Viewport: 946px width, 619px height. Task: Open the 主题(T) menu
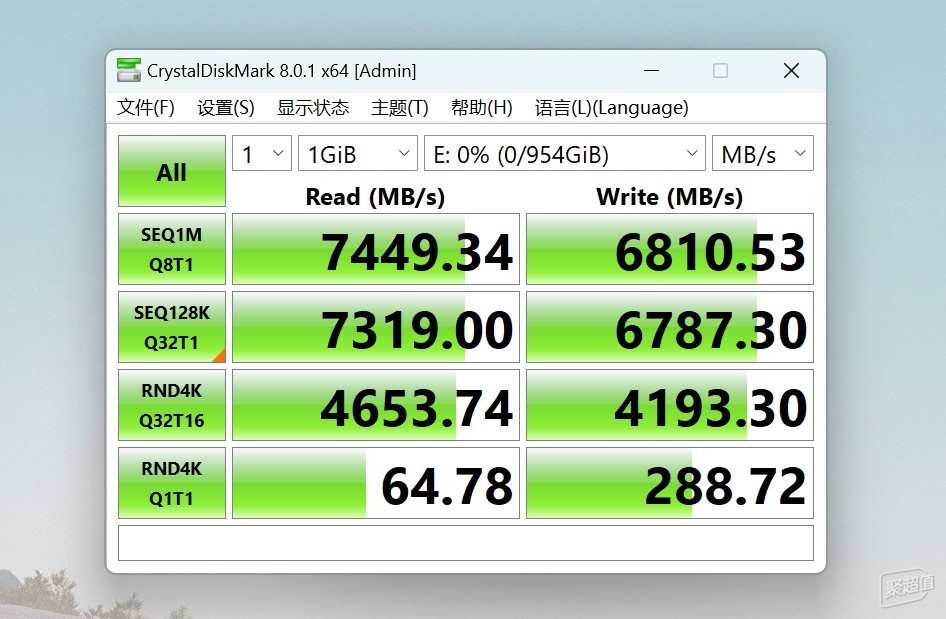(x=399, y=108)
